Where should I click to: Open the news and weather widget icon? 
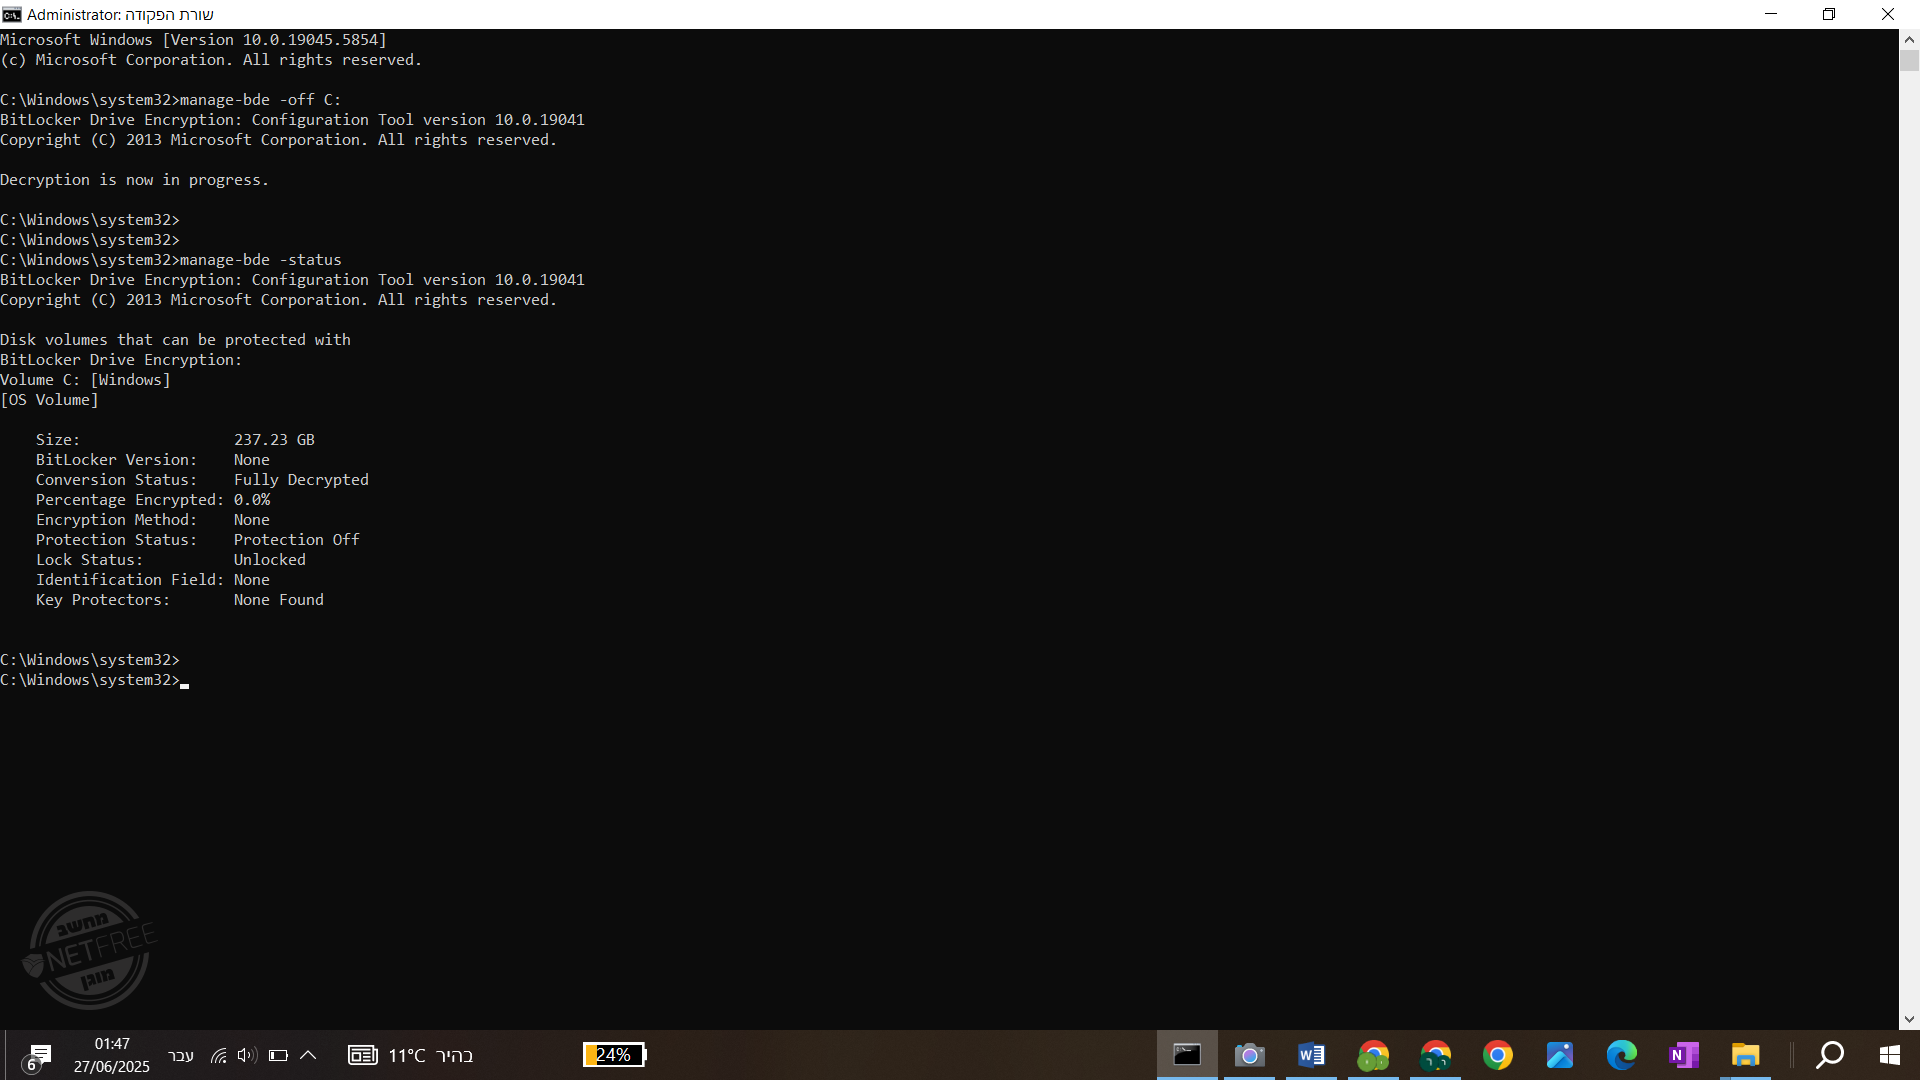point(362,1055)
